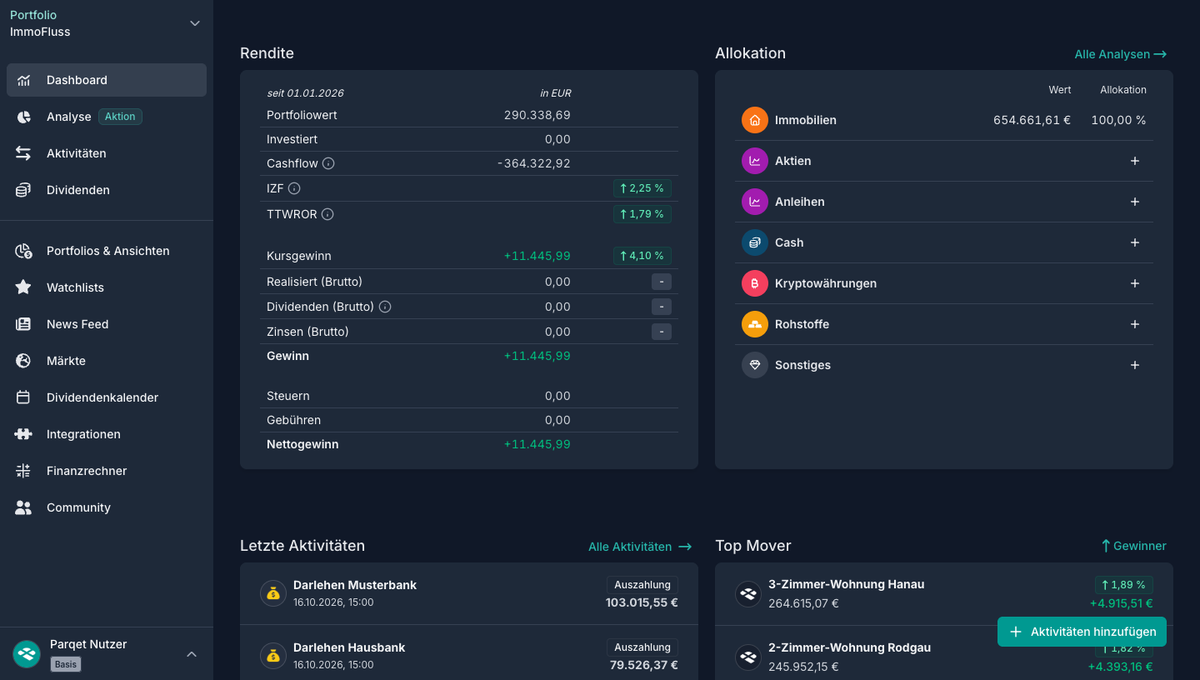Click the Aktivitäten hinzufügen button
This screenshot has width=1200, height=680.
[1082, 632]
